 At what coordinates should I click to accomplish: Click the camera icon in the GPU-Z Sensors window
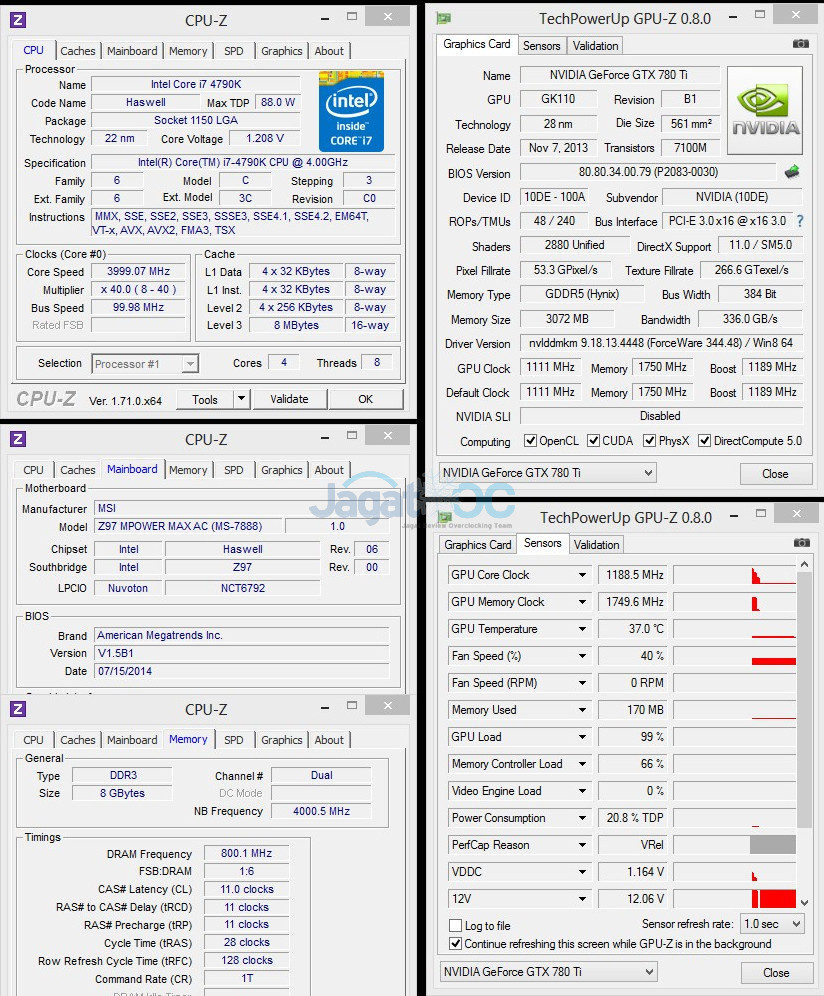point(801,543)
